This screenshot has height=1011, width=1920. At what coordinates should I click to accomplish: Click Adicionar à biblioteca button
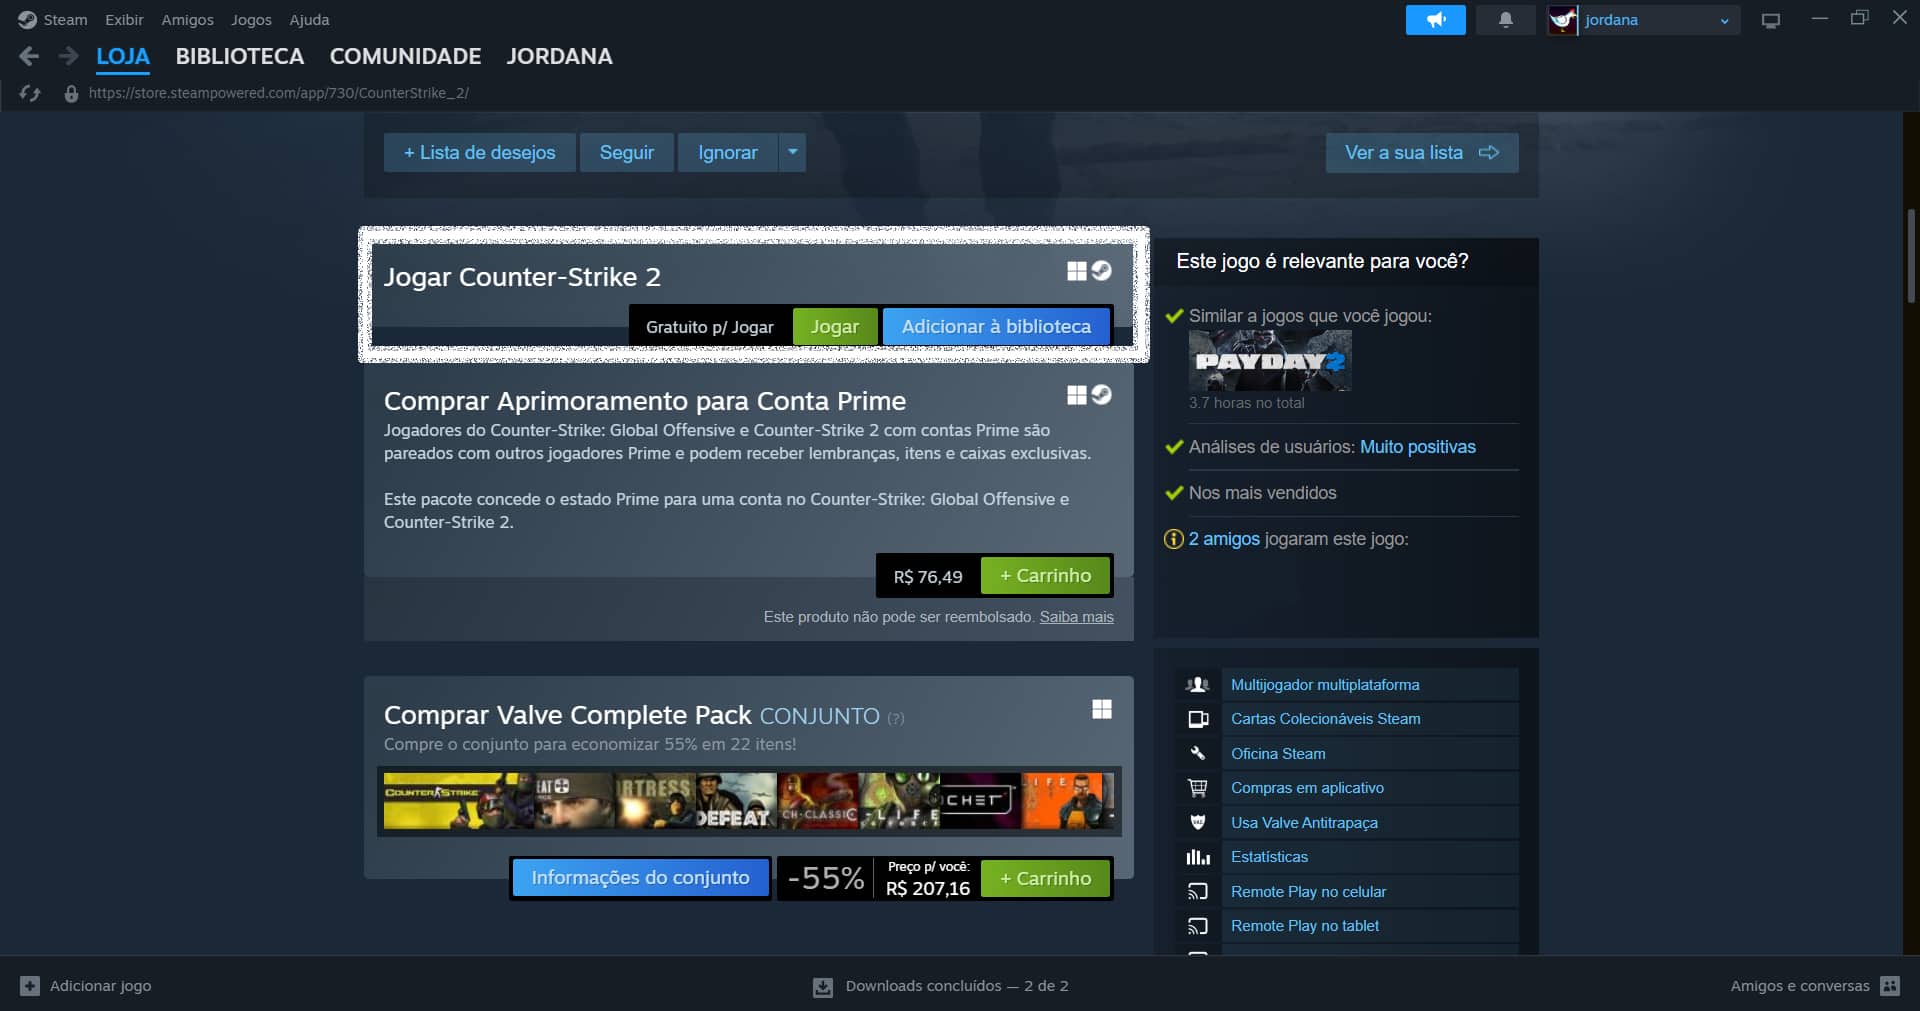point(996,326)
